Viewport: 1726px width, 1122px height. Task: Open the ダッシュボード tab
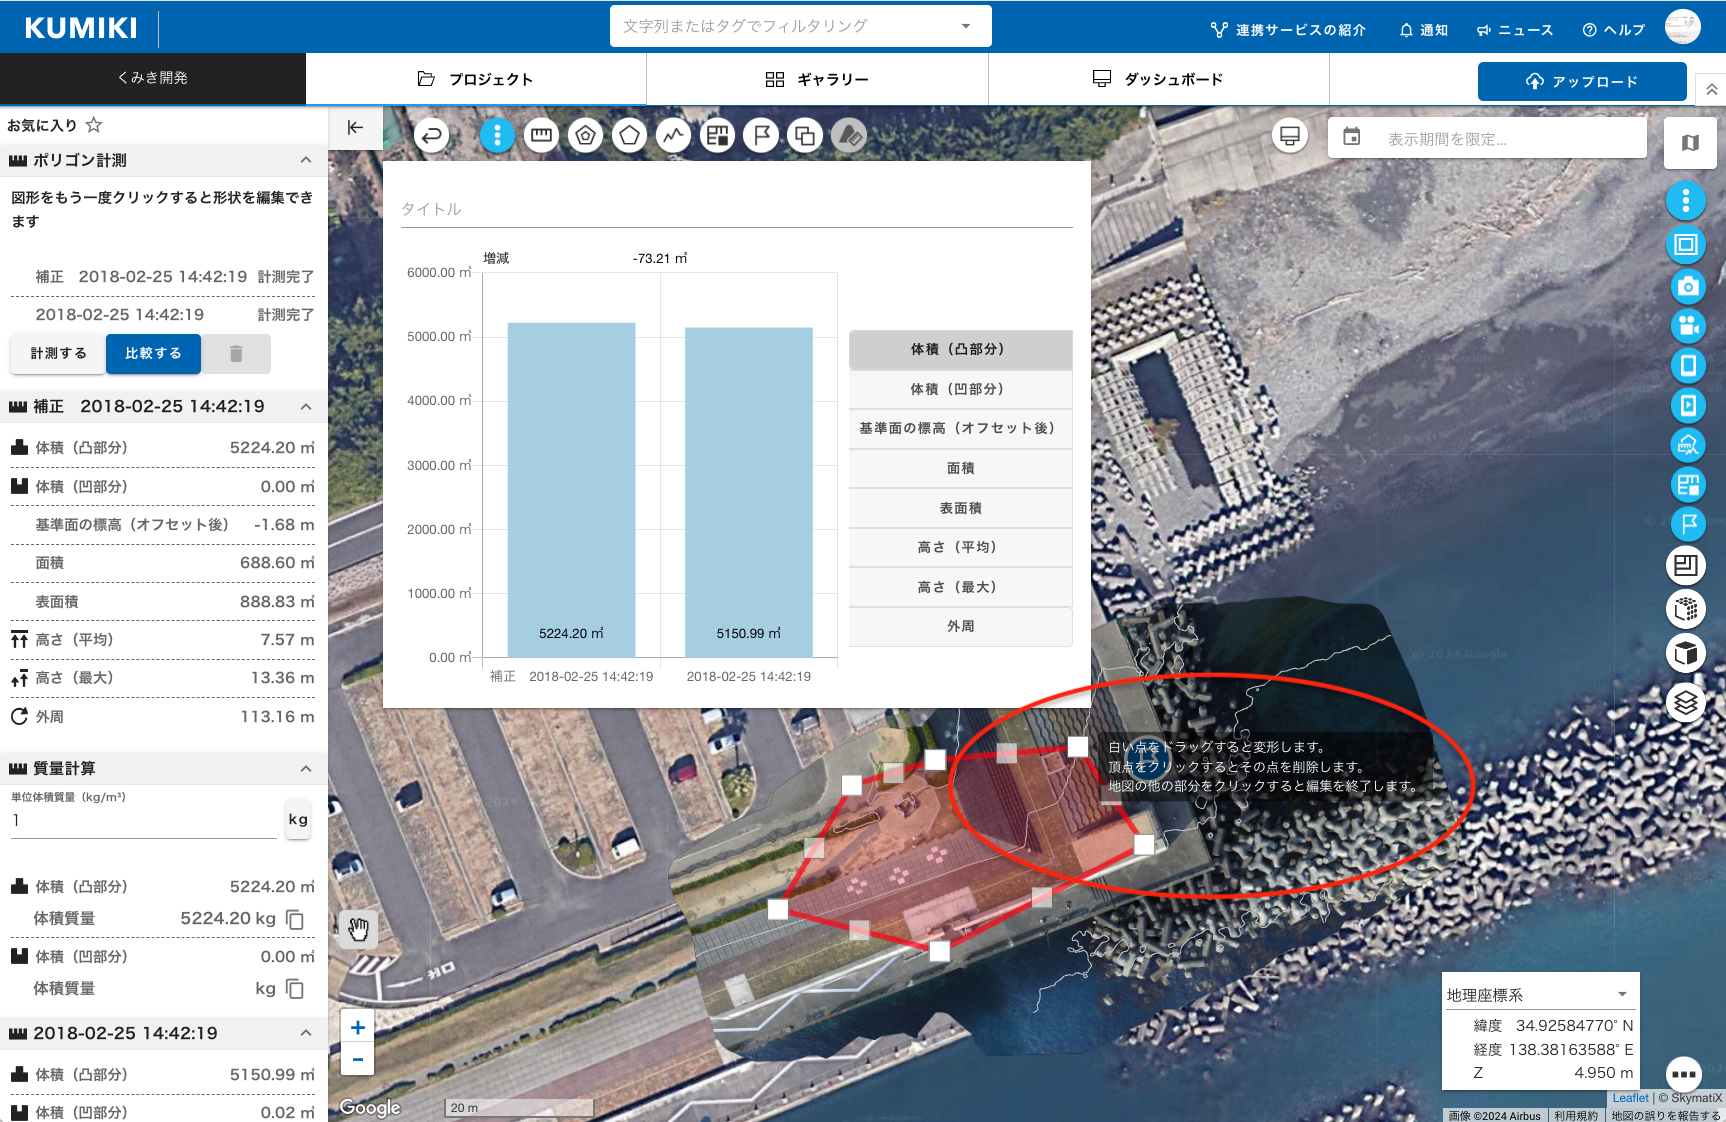(x=1158, y=79)
